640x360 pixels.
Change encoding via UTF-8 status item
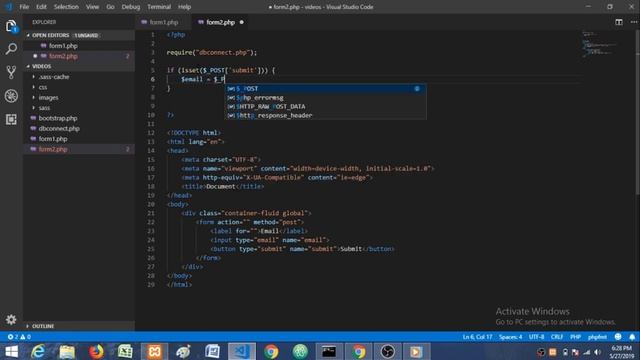click(536, 337)
